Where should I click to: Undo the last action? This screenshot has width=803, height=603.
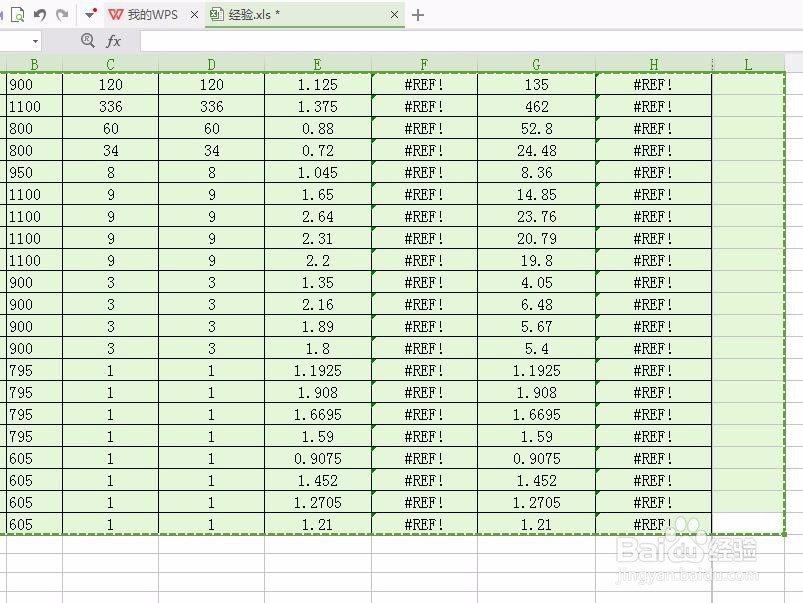pos(40,15)
